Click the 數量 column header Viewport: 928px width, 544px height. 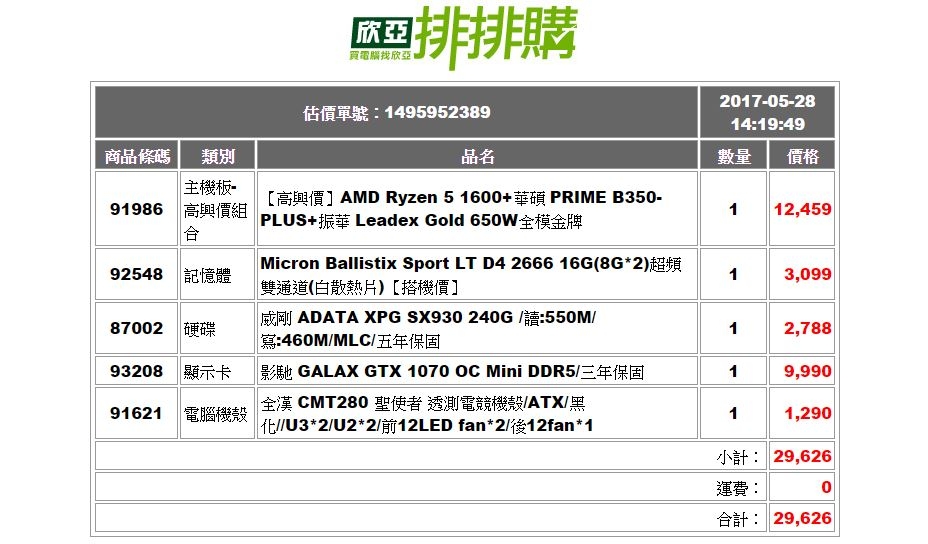click(x=733, y=156)
